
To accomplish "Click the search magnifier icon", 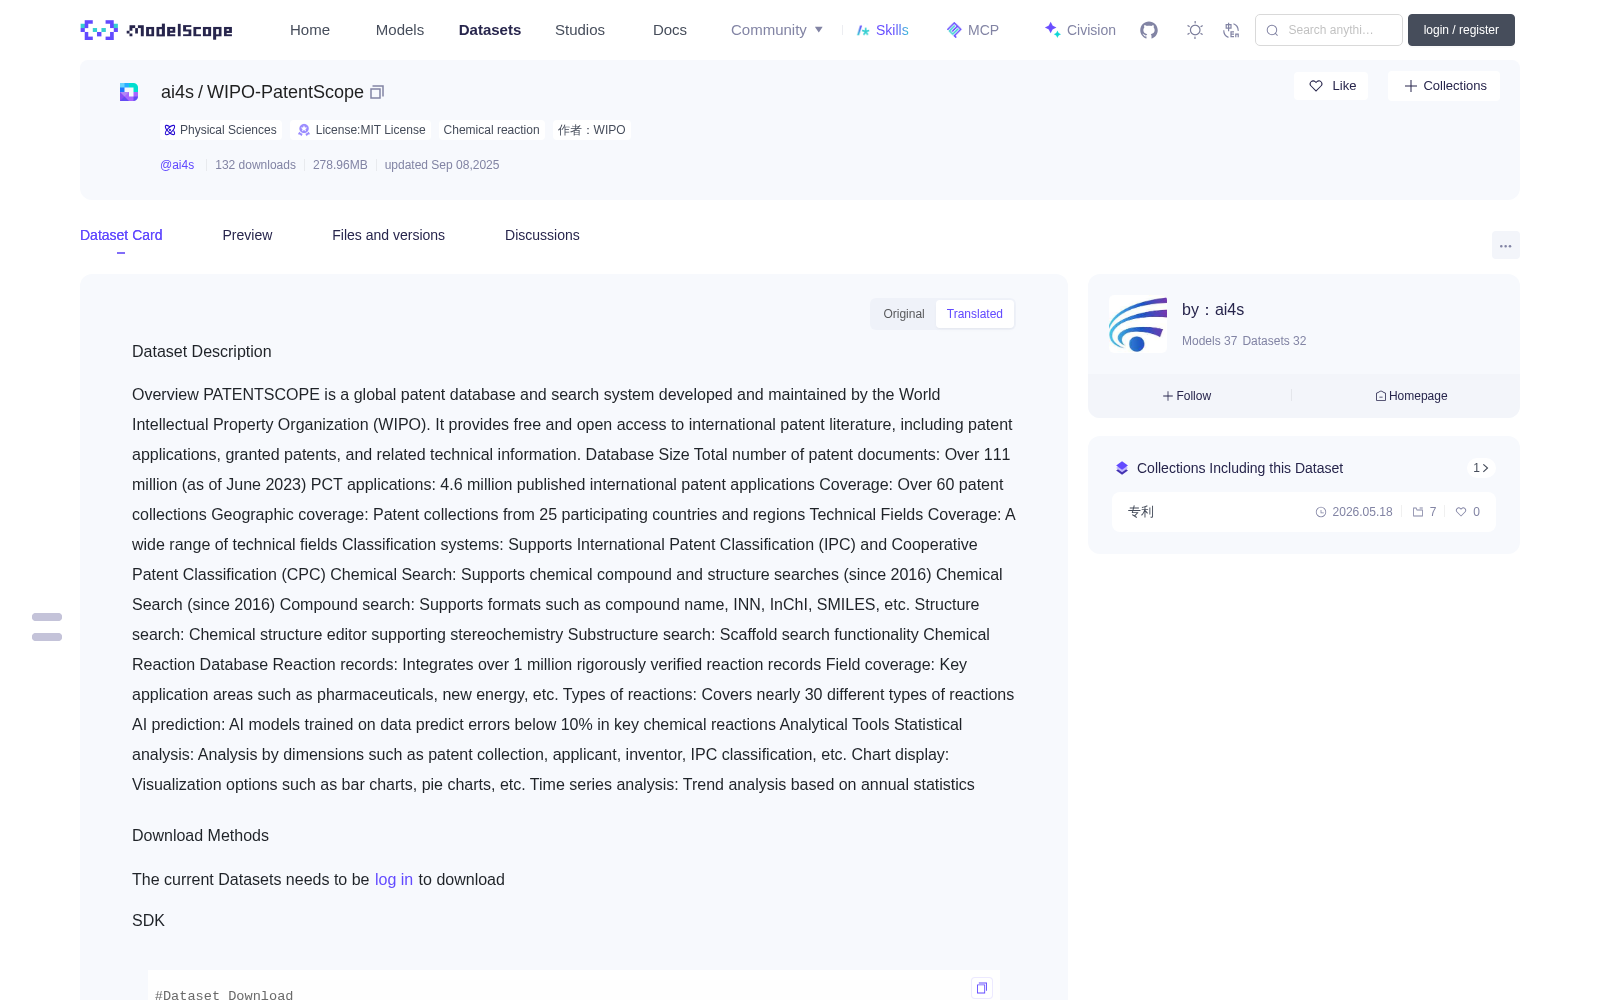I will (1272, 30).
